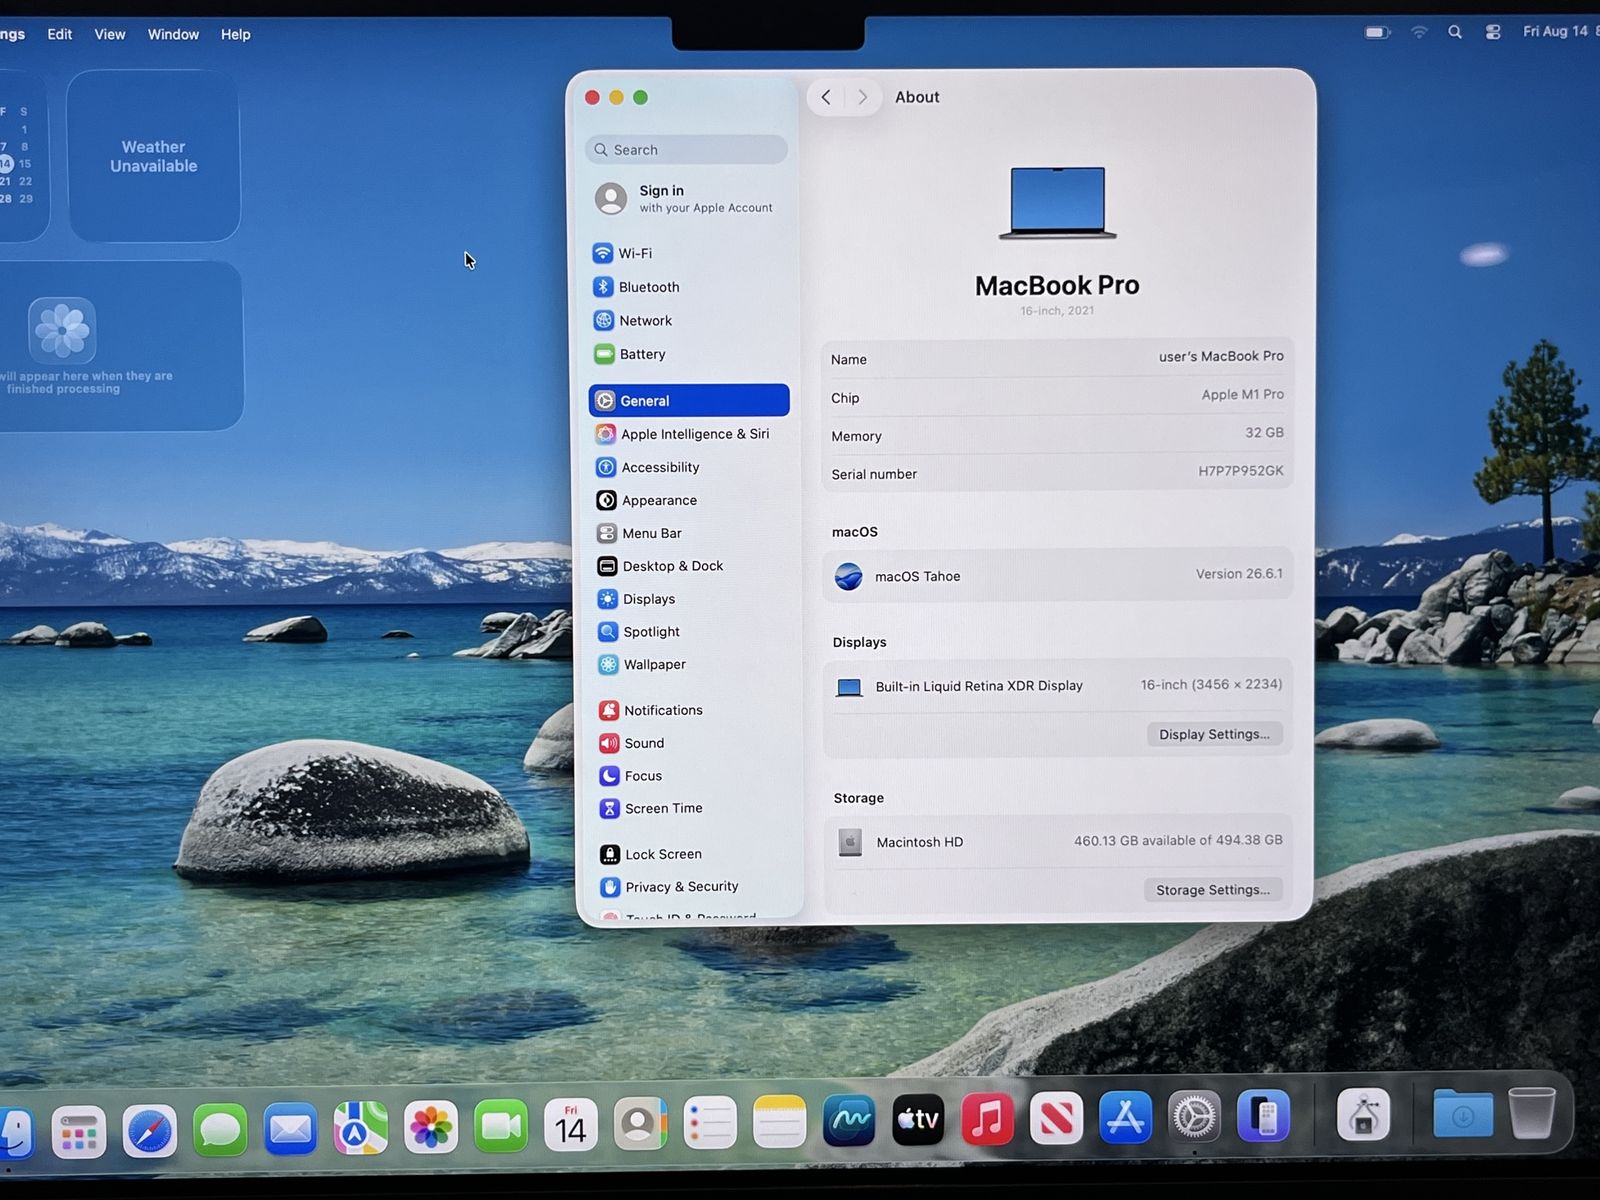
Task: Launch Reminders from the Dock
Action: (x=710, y=1123)
